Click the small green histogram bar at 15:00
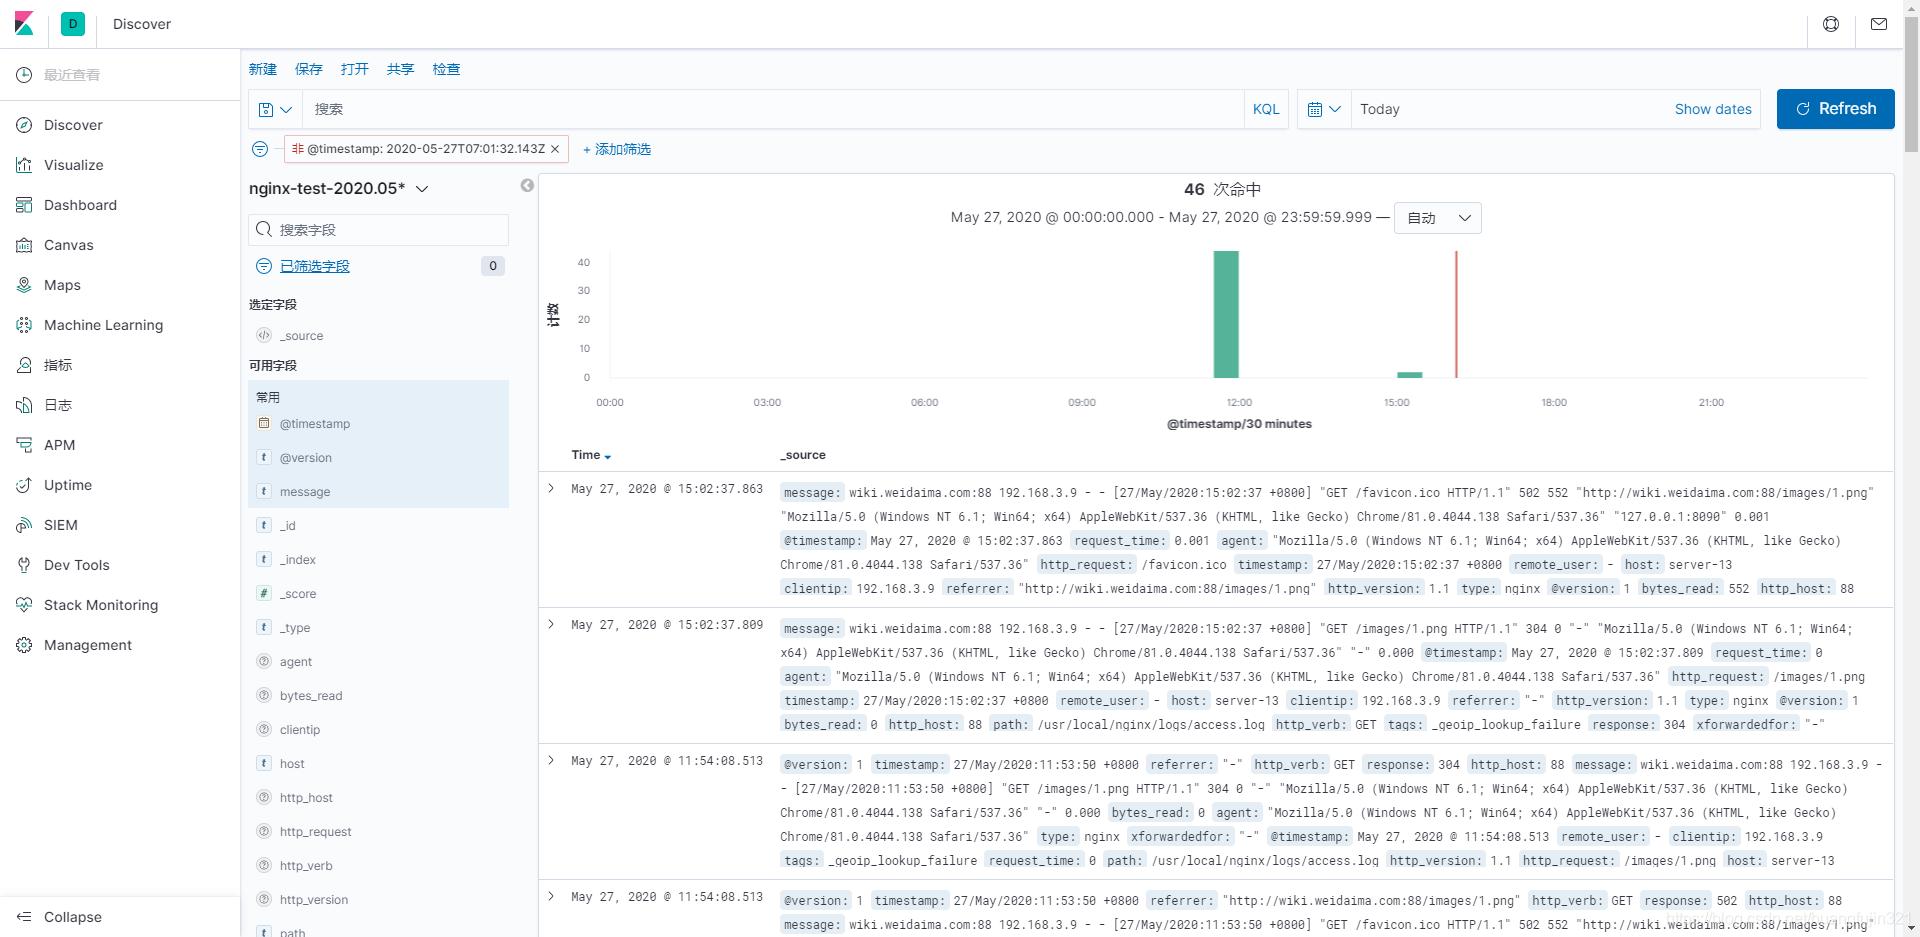Image resolution: width=1920 pixels, height=937 pixels. 1410,375
